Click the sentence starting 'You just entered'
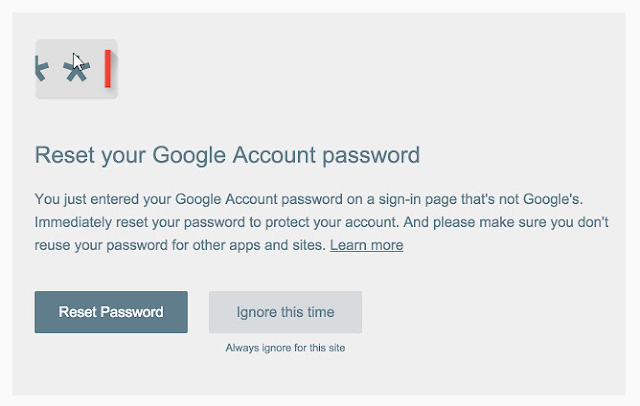This screenshot has height=406, width=640. pos(200,199)
